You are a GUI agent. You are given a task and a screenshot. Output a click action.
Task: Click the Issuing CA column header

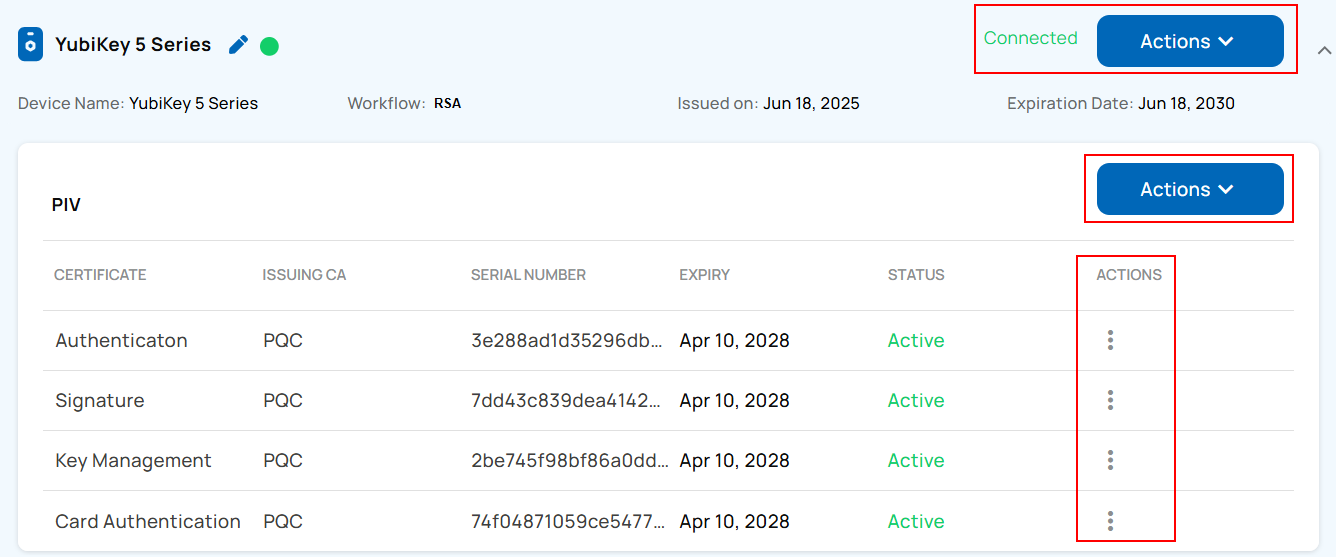[304, 275]
